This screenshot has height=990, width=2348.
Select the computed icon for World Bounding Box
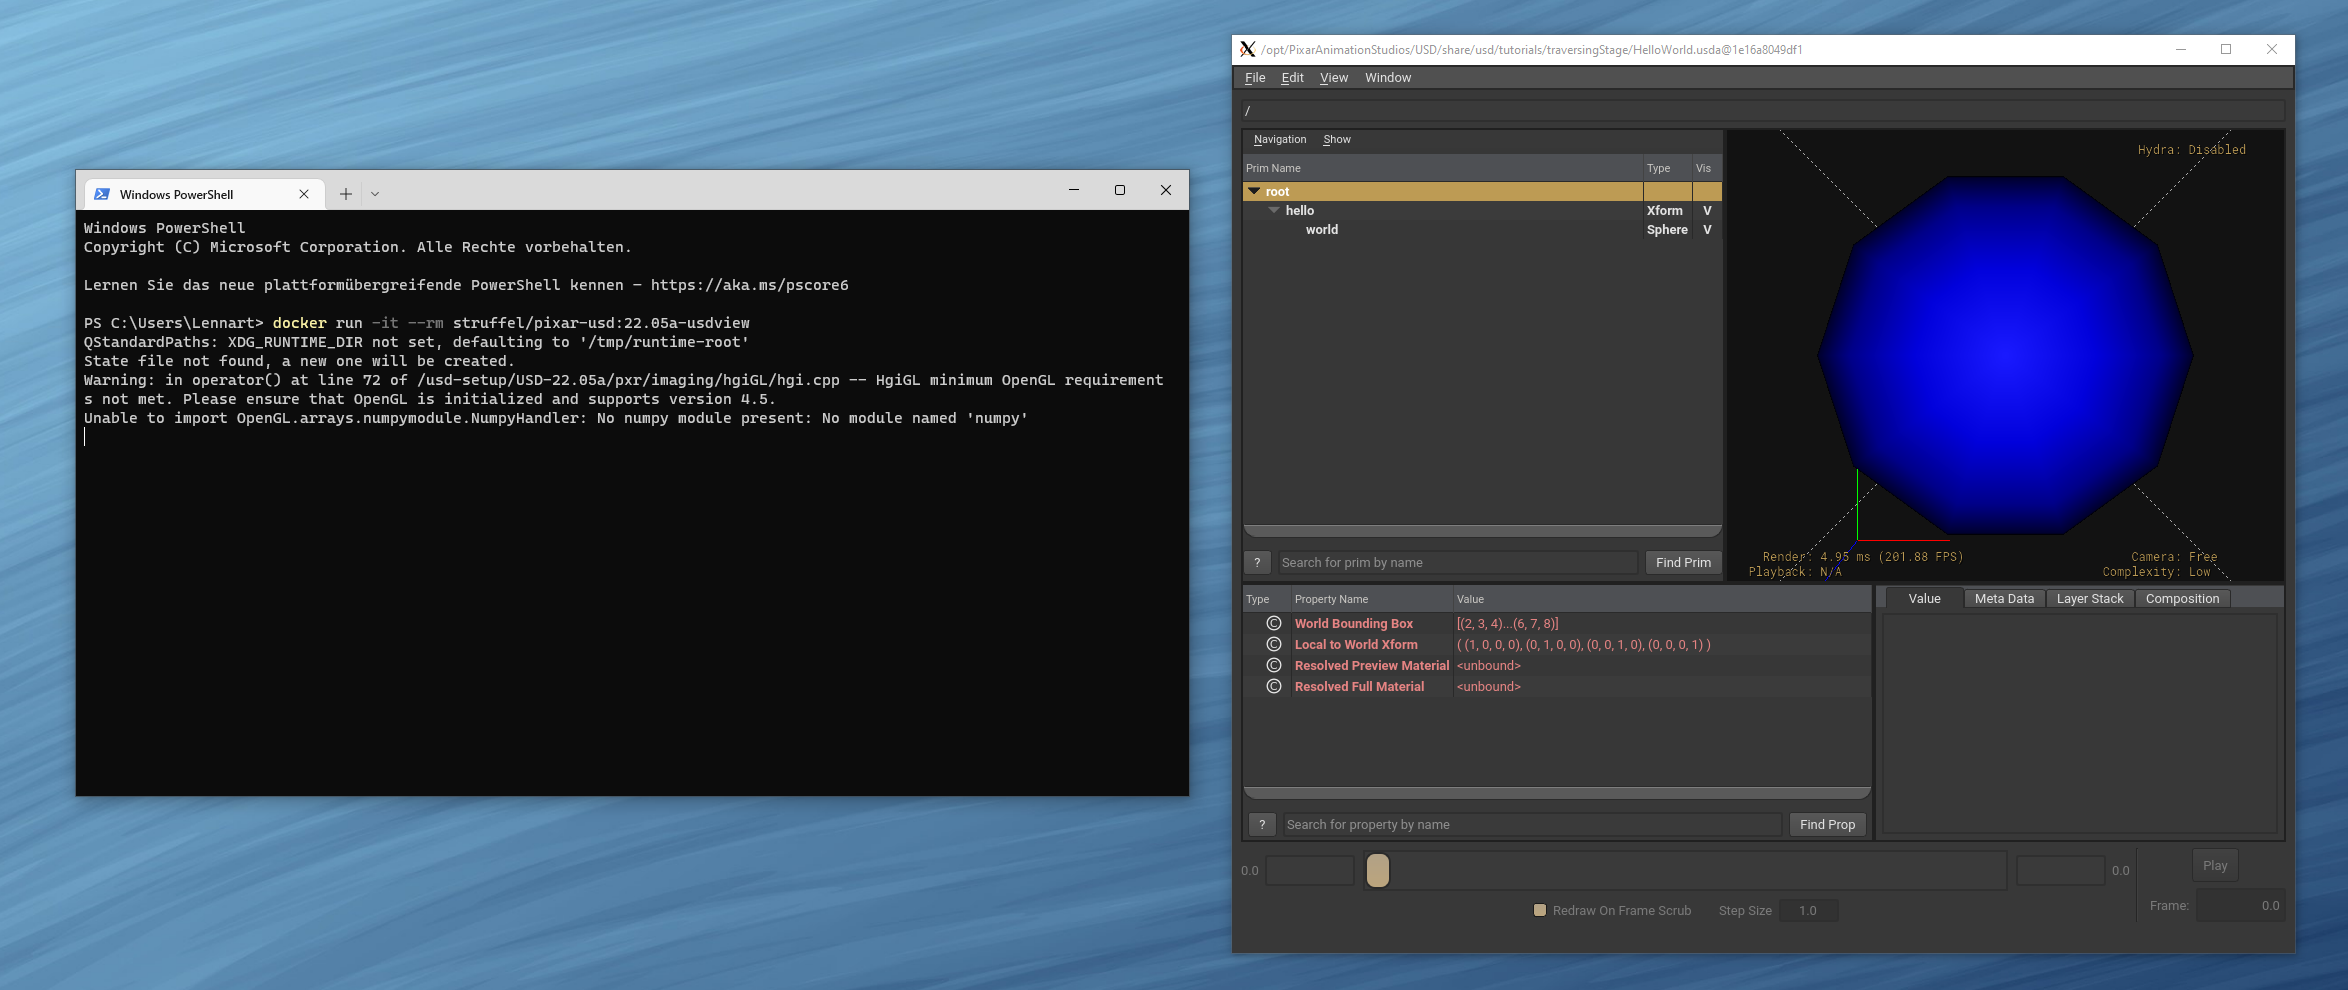point(1272,623)
